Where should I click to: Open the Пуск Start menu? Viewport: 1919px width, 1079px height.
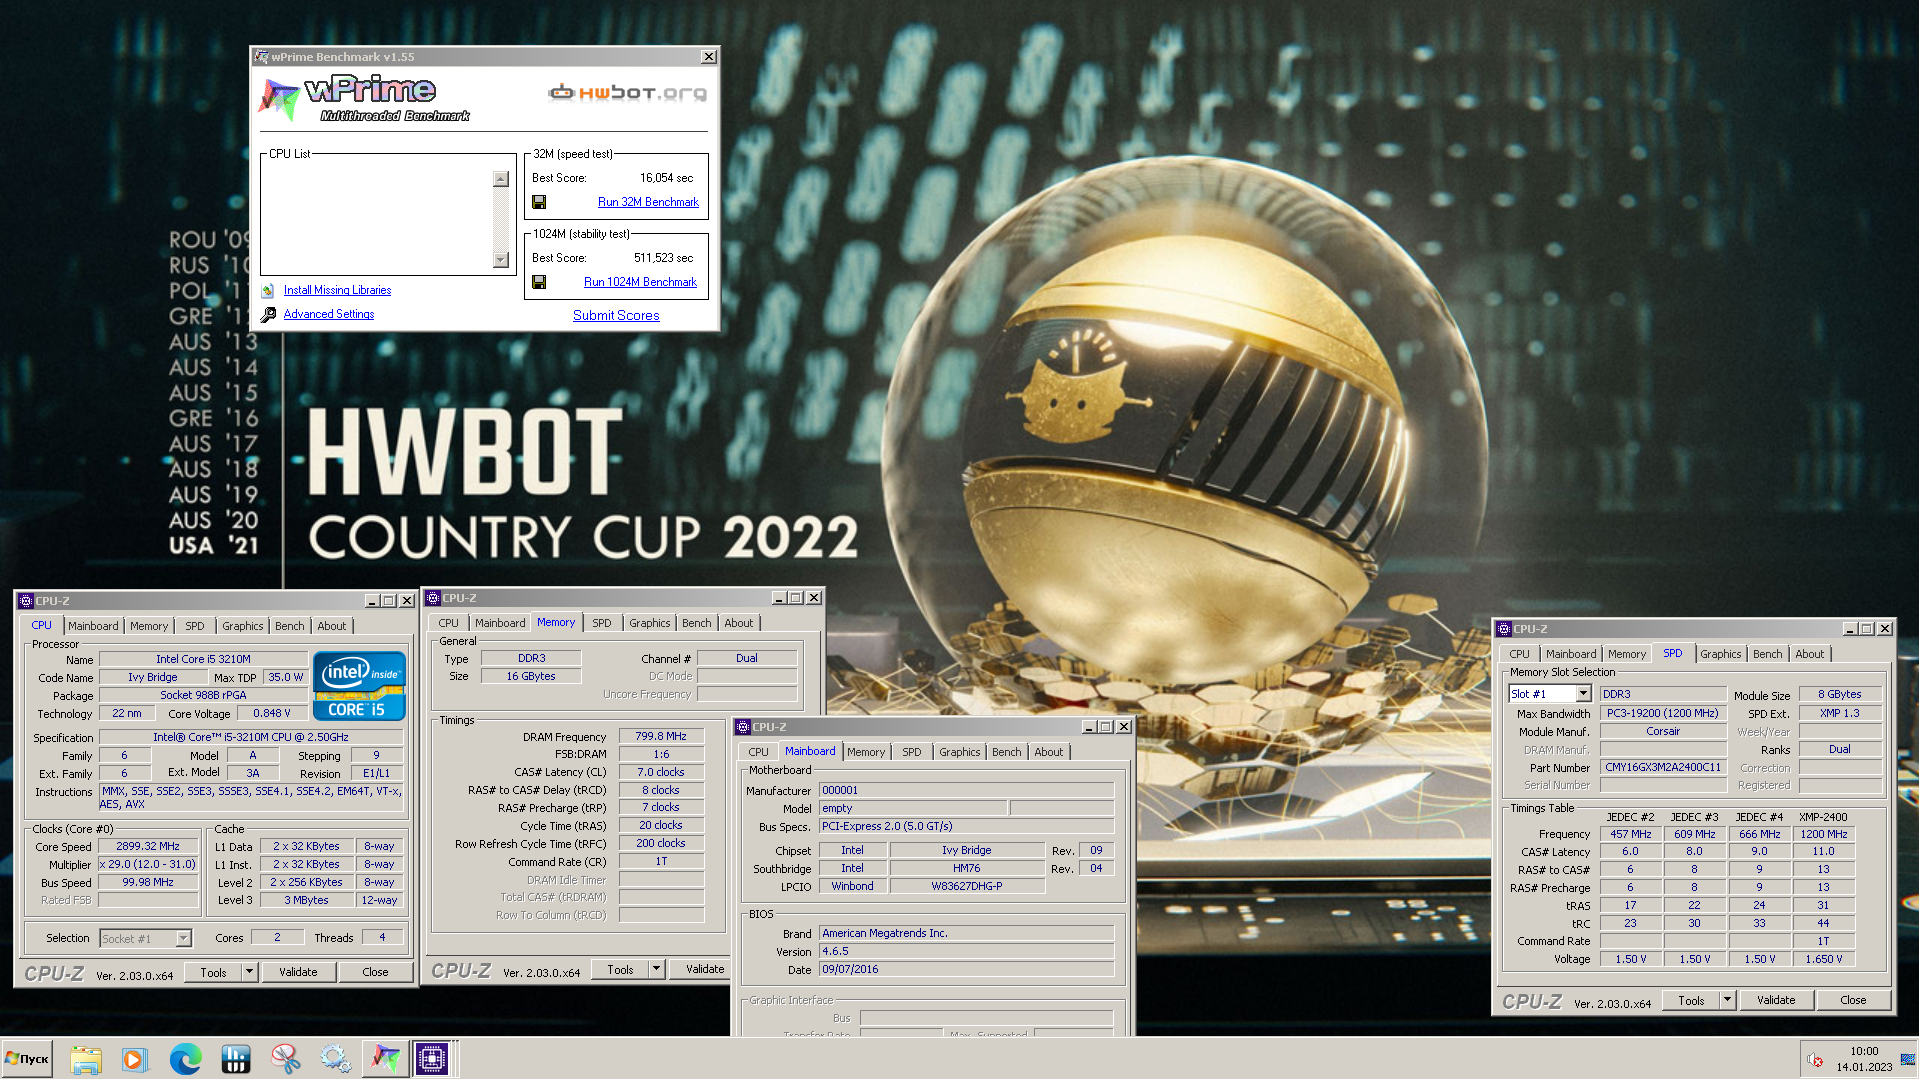[27, 1059]
